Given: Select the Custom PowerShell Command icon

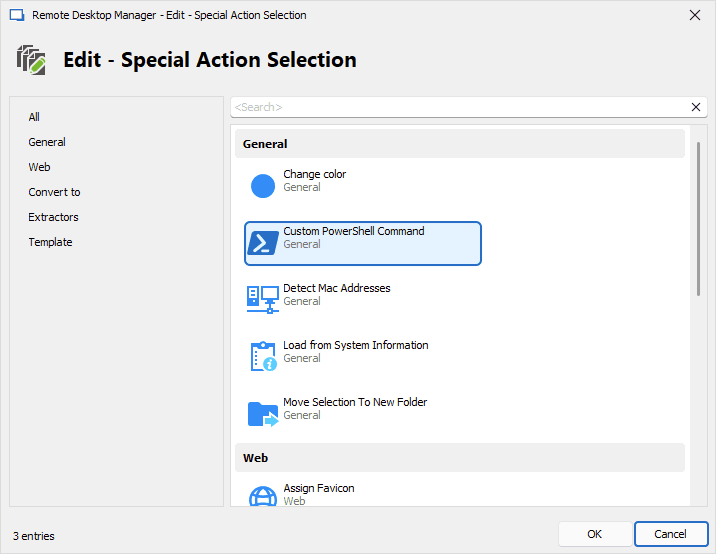Looking at the screenshot, I should [263, 243].
